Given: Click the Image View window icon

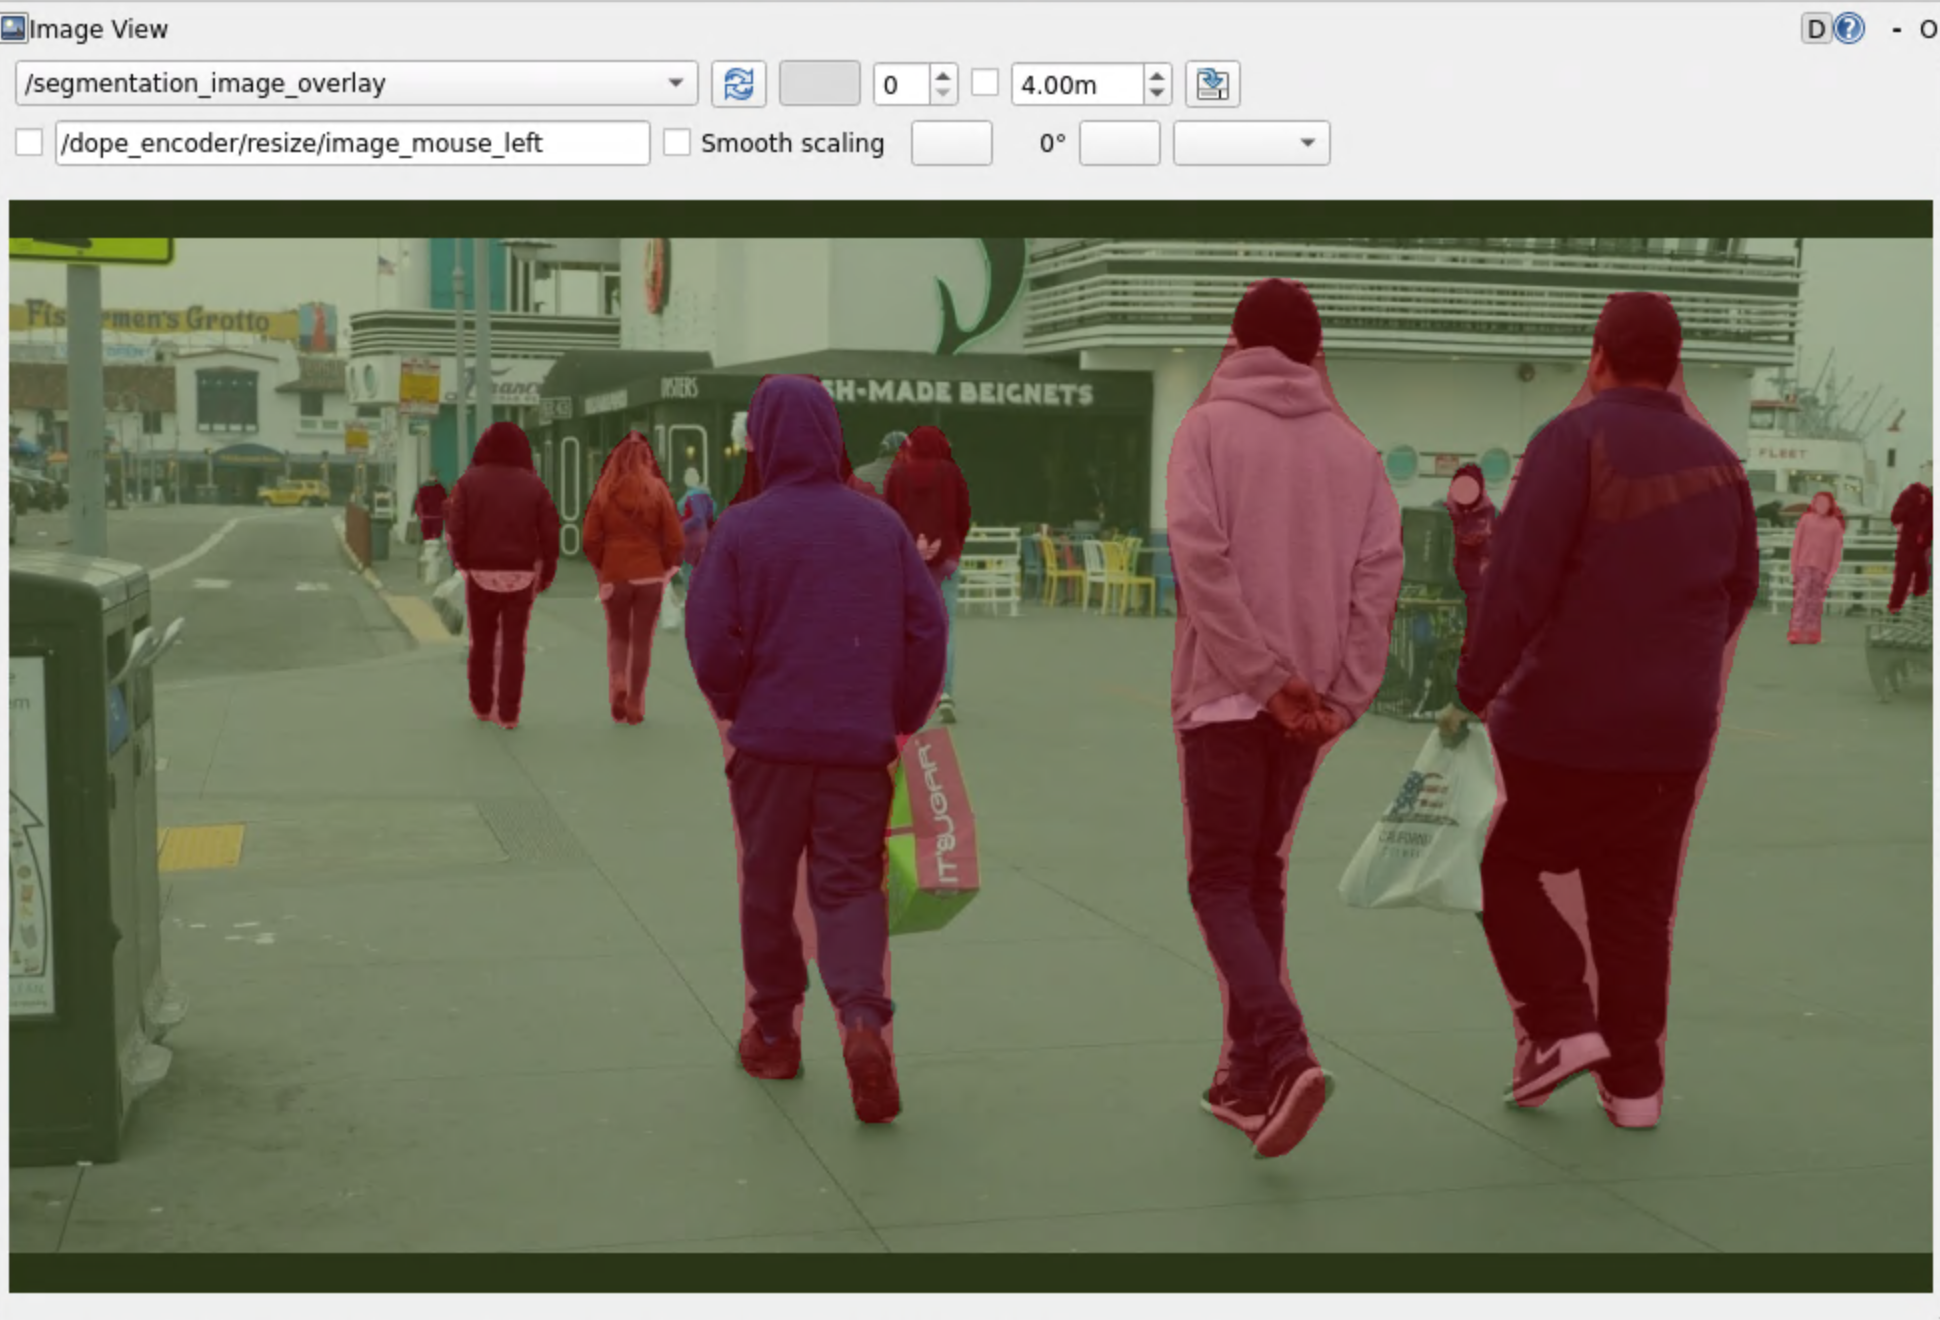Looking at the screenshot, I should (14, 27).
